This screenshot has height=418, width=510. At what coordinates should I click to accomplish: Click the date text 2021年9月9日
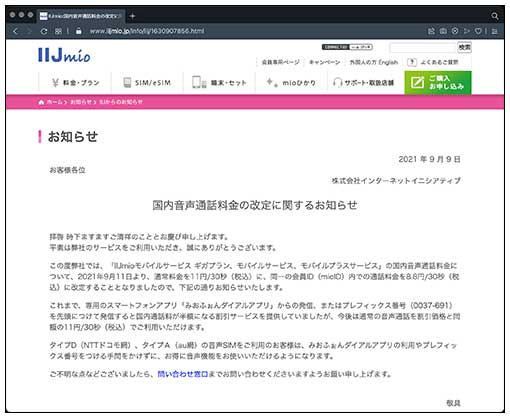tap(429, 159)
